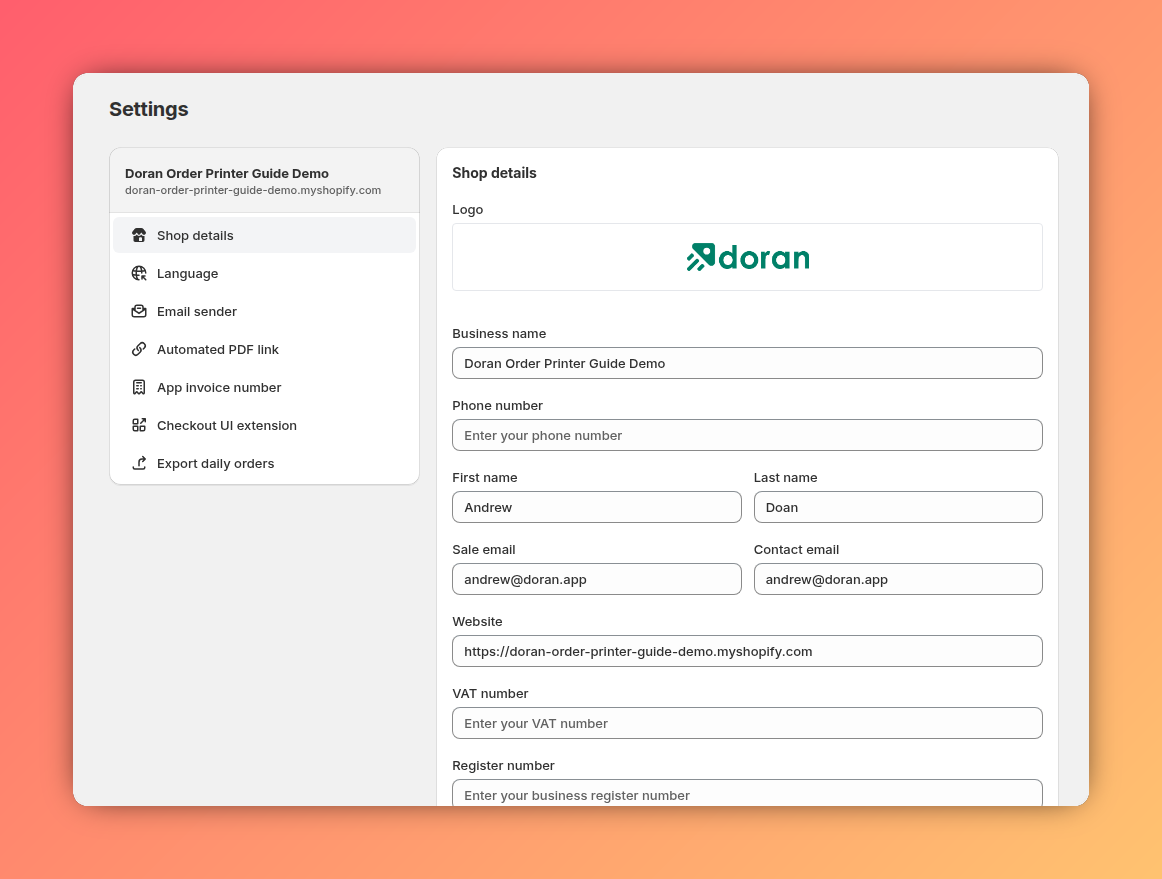The image size is (1162, 879).
Task: Click the doran-order-printer-guide-demo.myshopify.com store domain text
Action: point(253,190)
